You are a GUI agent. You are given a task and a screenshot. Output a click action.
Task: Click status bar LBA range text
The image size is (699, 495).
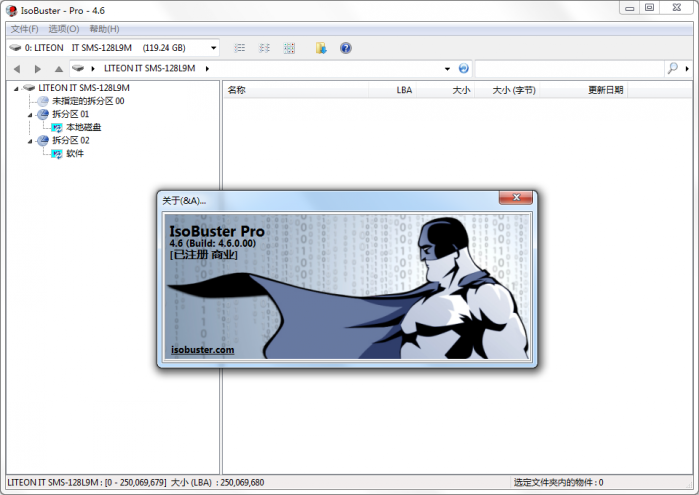coord(136,483)
